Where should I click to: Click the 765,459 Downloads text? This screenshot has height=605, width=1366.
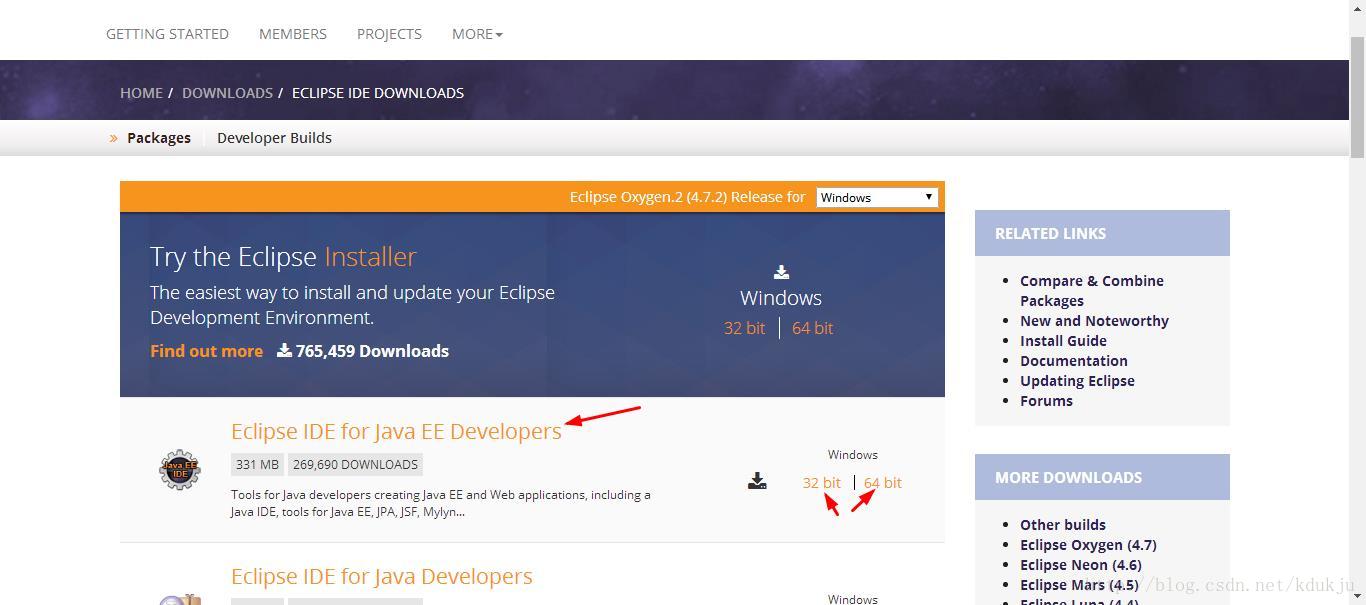coord(363,351)
